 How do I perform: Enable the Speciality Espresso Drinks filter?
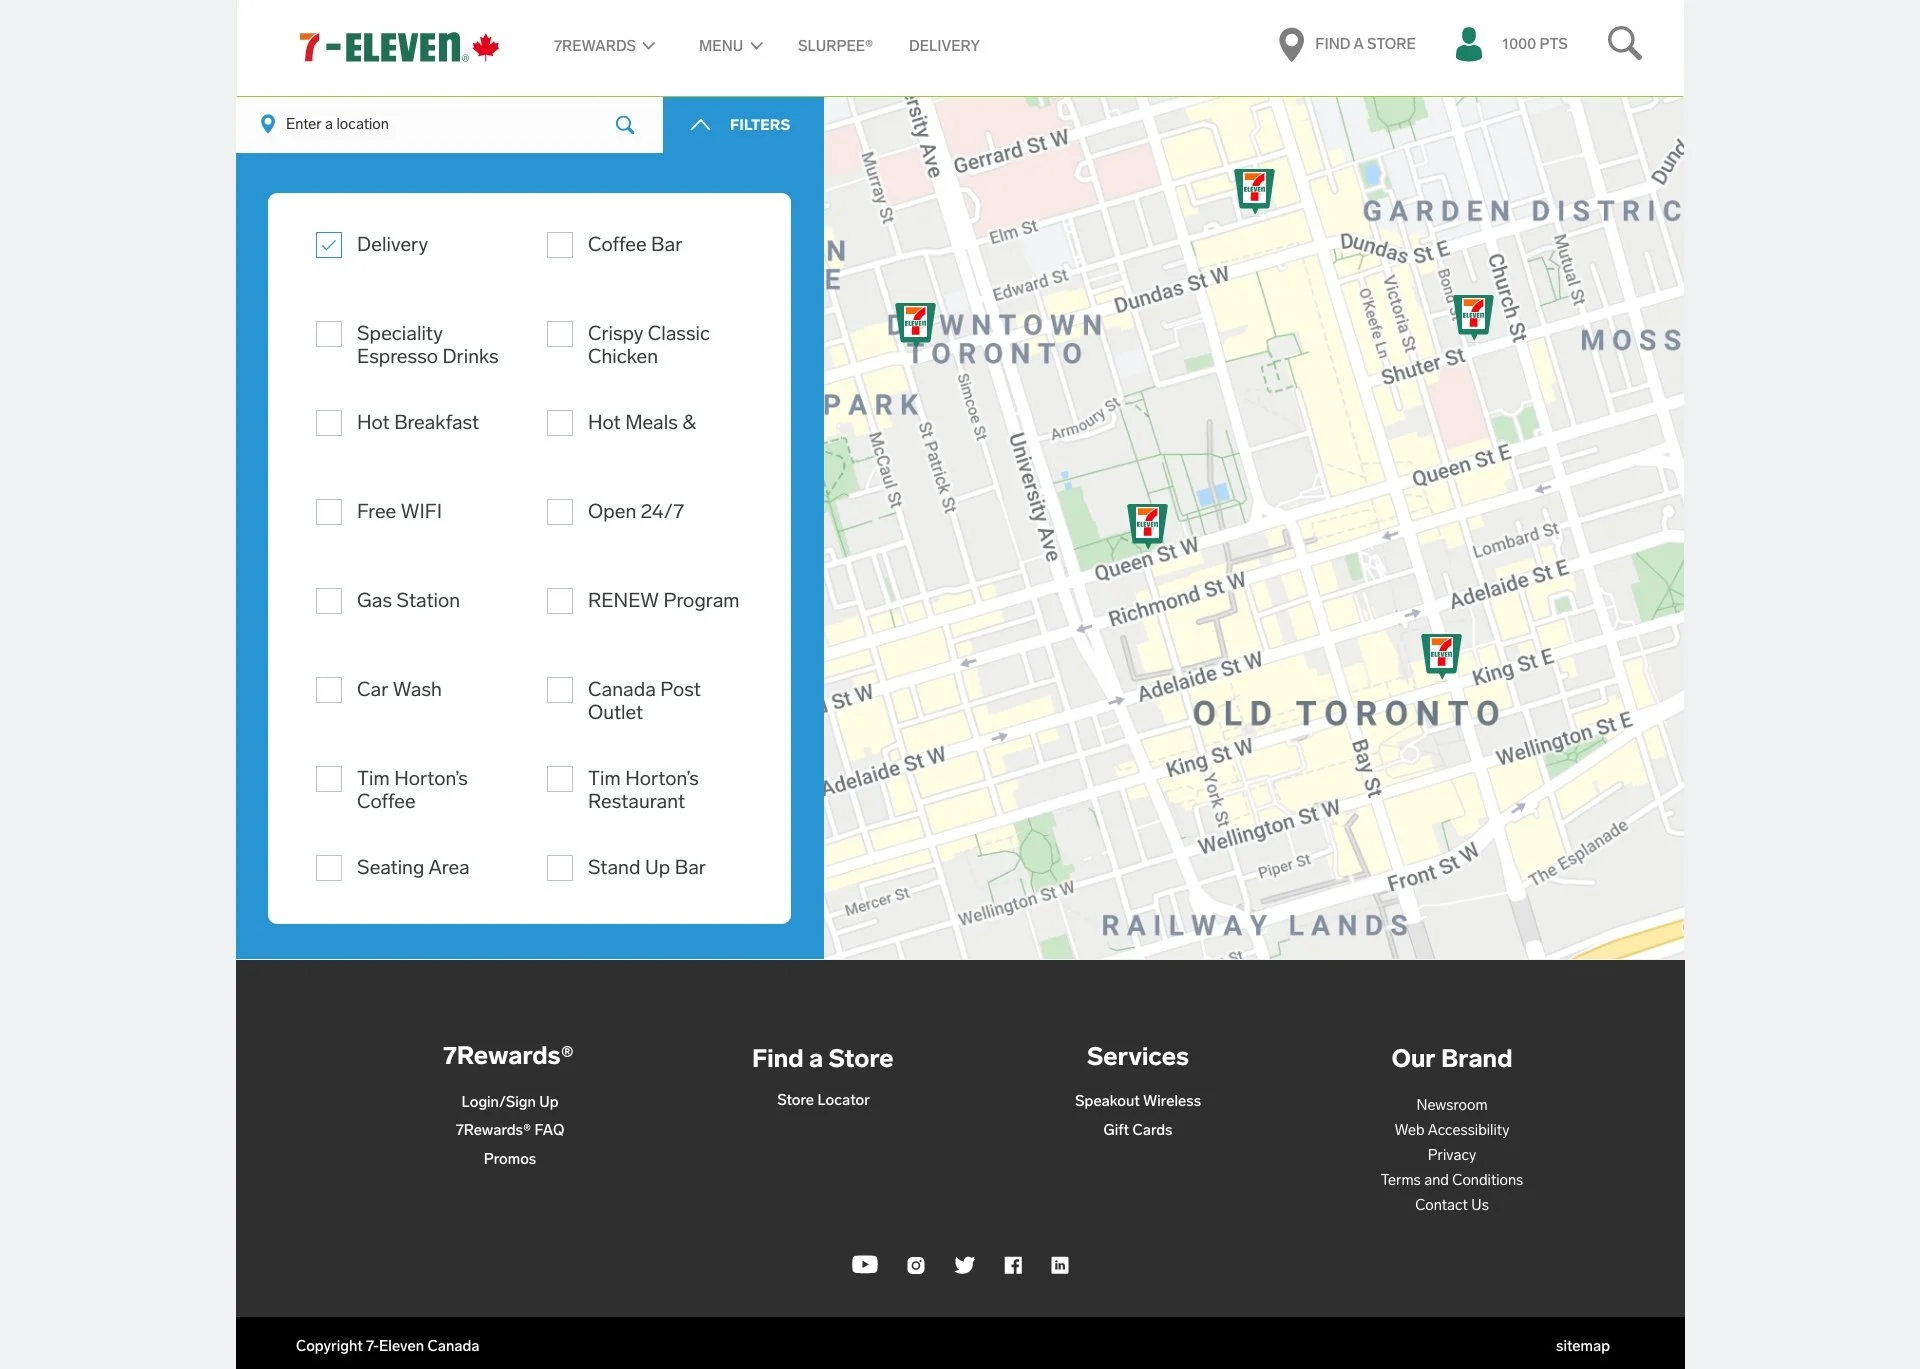pos(329,334)
